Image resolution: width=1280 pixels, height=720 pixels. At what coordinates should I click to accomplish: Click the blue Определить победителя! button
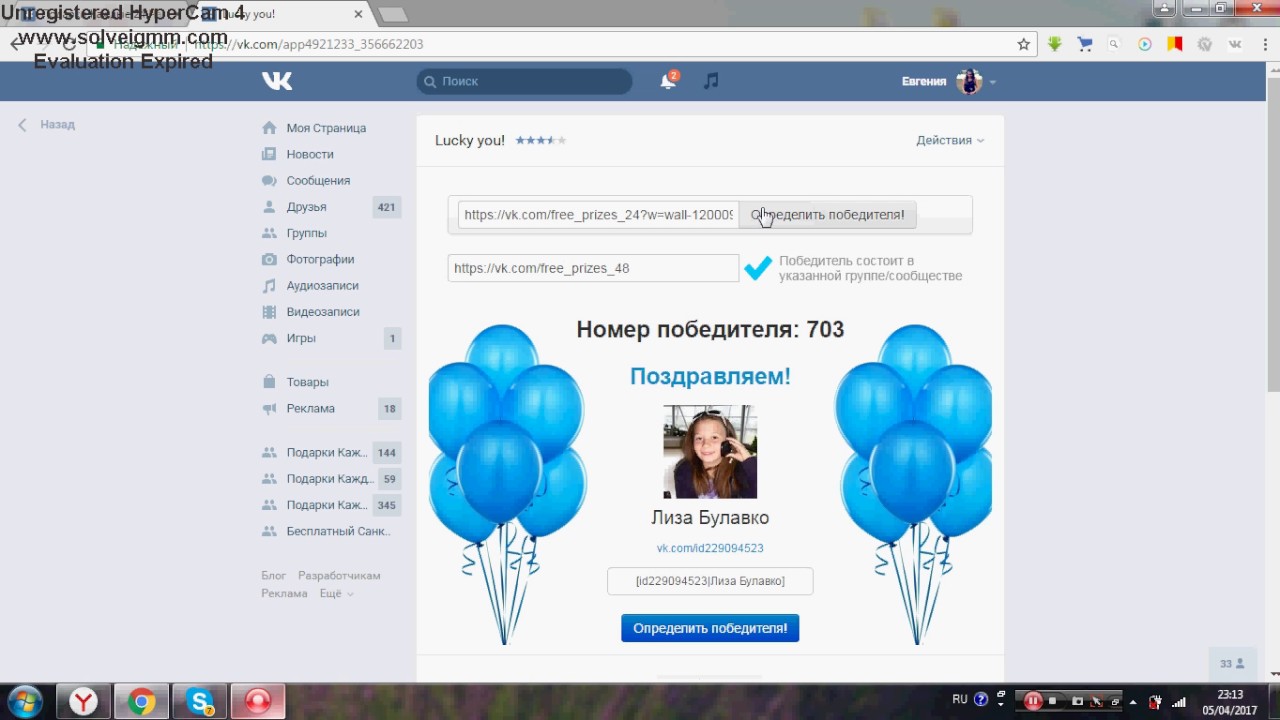pos(710,628)
